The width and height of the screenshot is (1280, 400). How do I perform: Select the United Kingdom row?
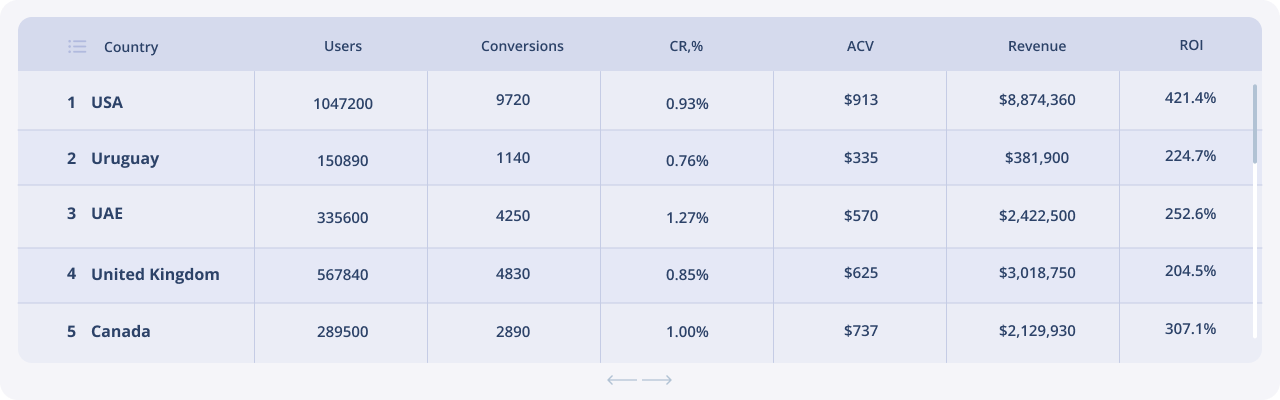[x=154, y=274]
